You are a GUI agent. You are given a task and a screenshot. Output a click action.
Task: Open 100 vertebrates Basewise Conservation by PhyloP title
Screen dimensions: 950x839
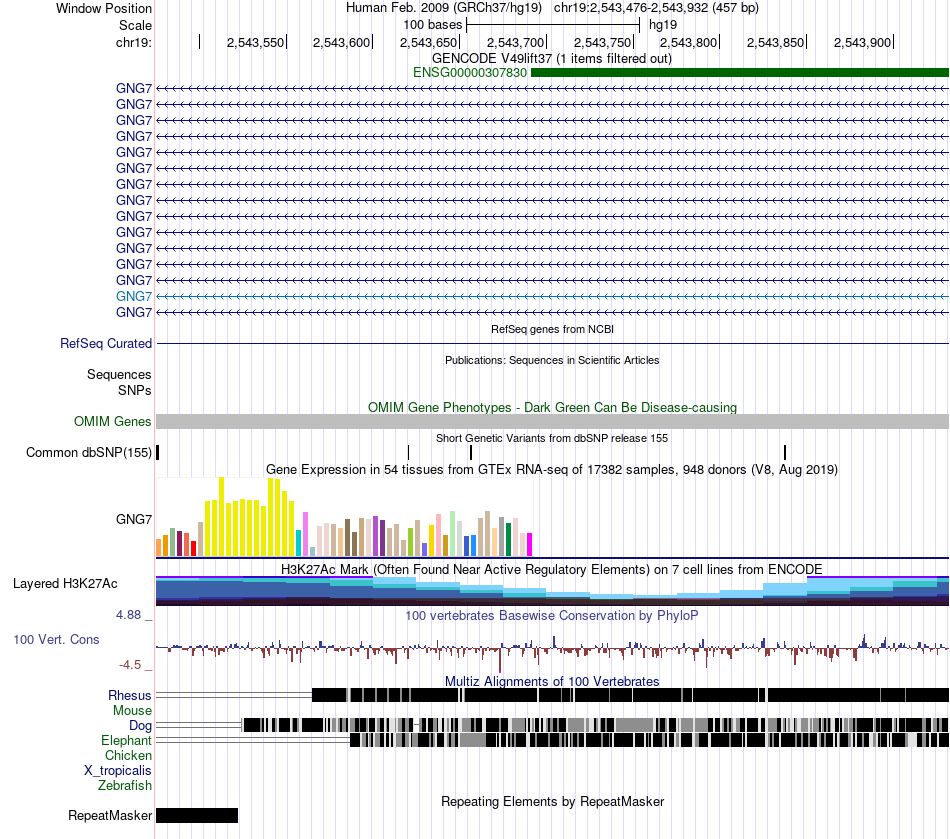[x=552, y=615]
